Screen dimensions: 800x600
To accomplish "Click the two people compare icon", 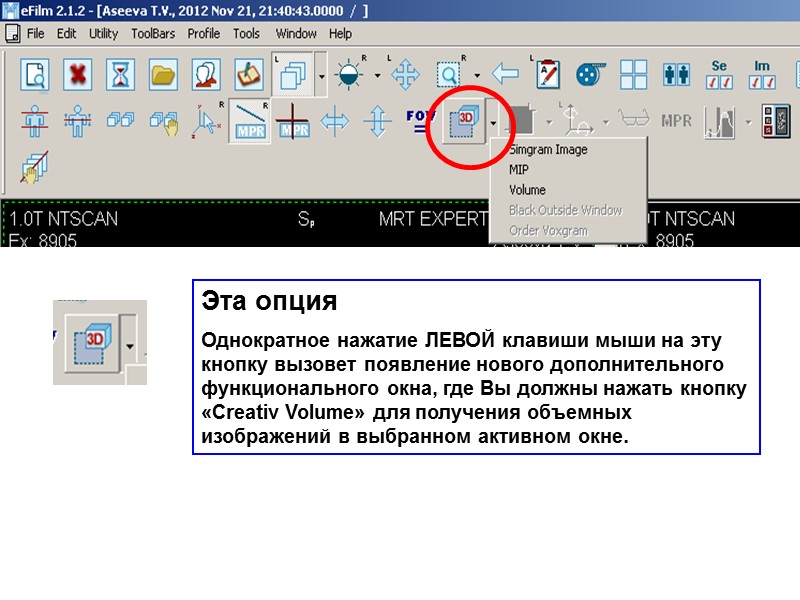I will click(677, 75).
